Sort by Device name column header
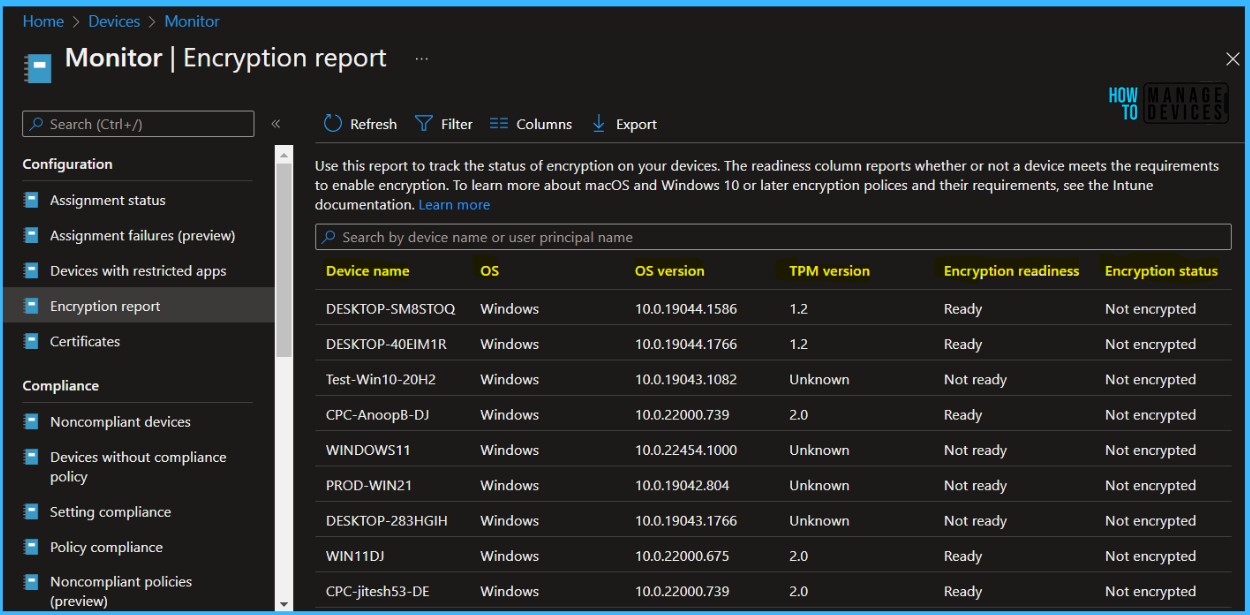The width and height of the screenshot is (1250, 615). tap(367, 271)
